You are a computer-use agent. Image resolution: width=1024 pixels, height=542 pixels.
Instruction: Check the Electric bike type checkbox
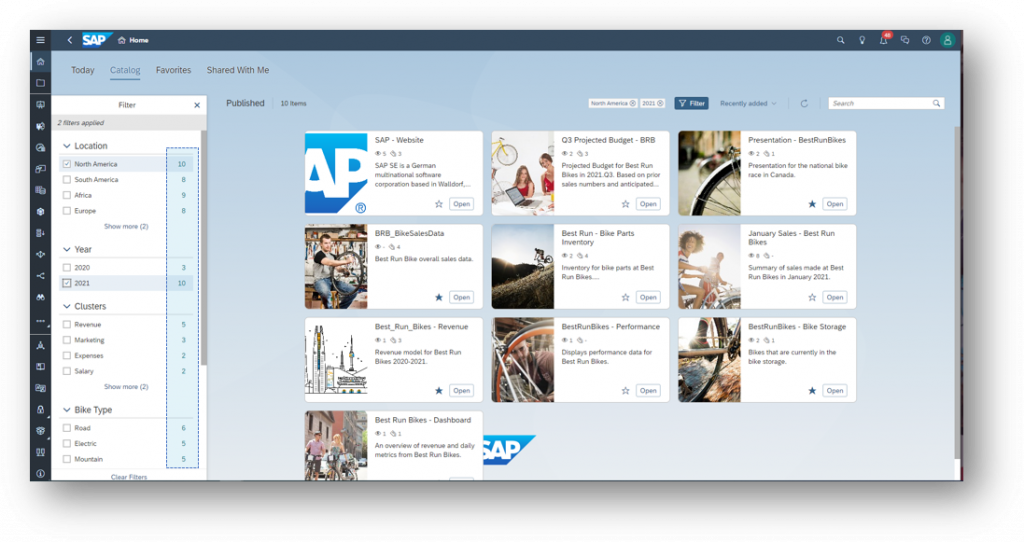(x=67, y=444)
